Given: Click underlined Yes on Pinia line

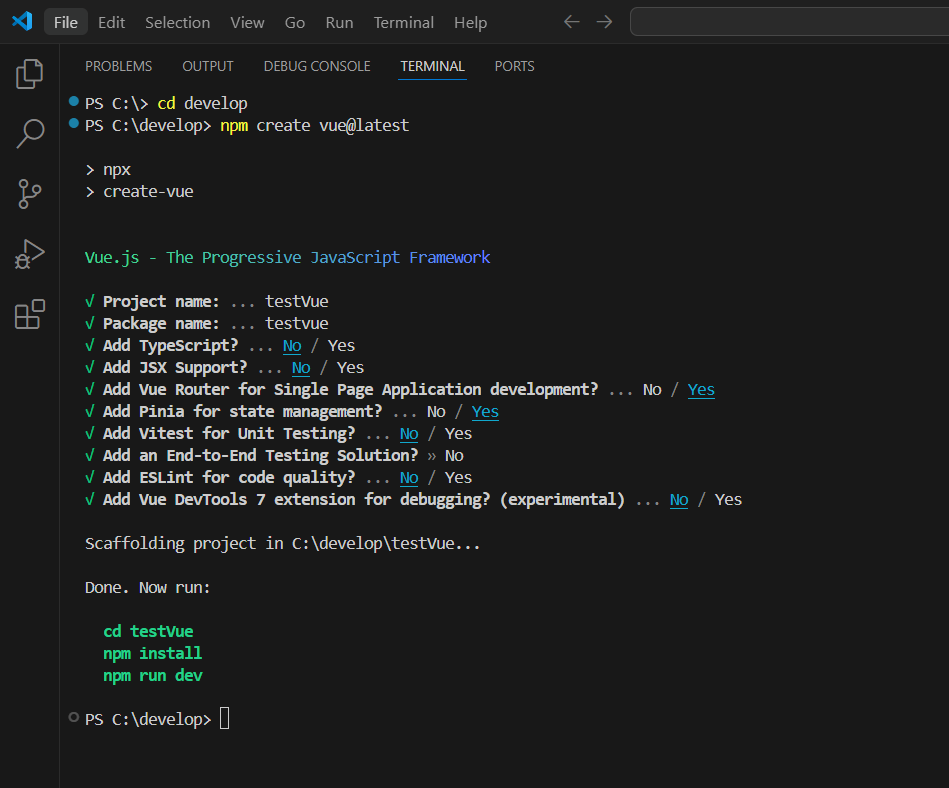Looking at the screenshot, I should pyautogui.click(x=485, y=412).
